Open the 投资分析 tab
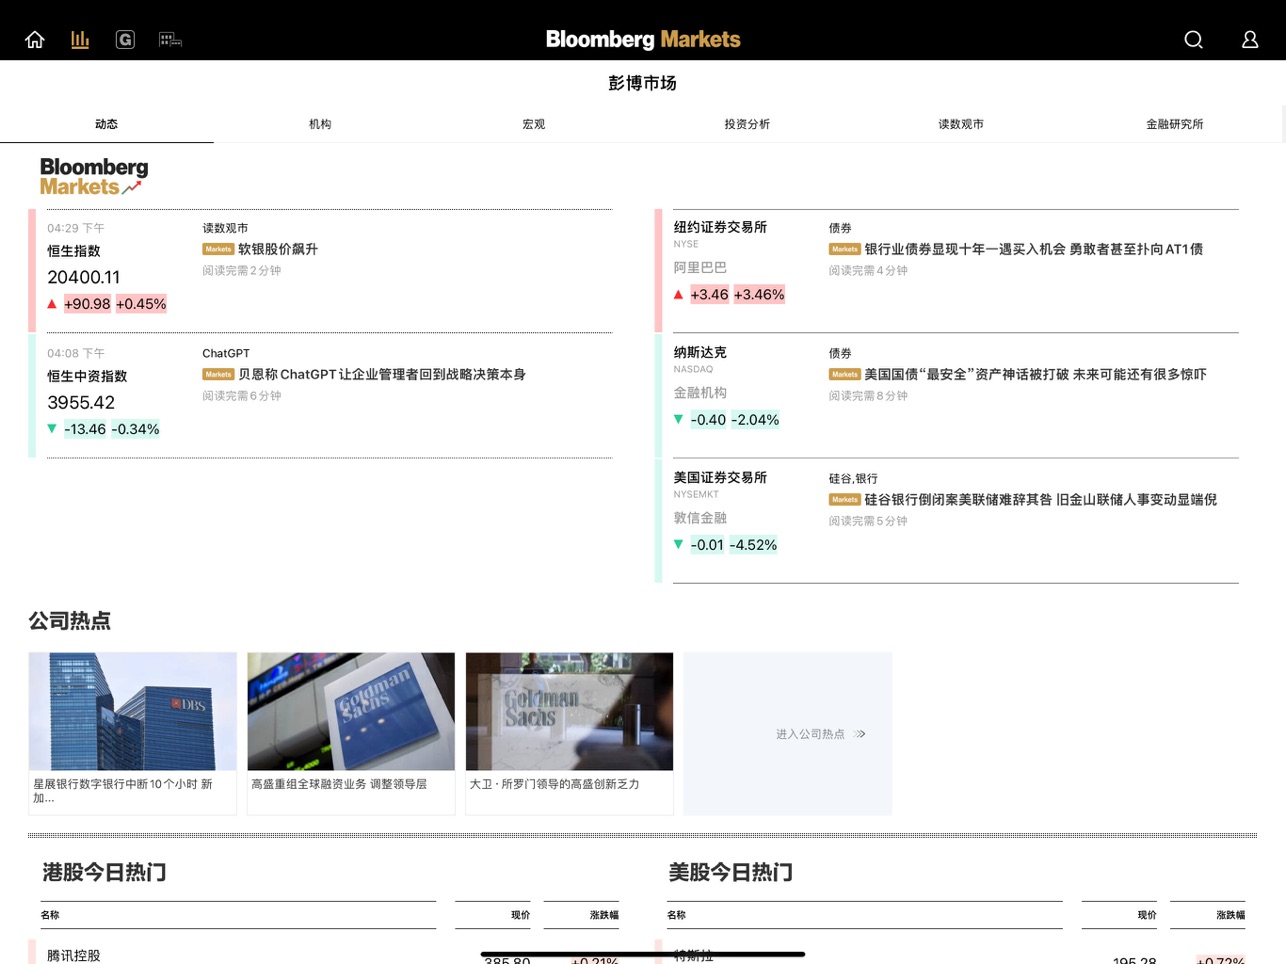The image size is (1286, 964). (x=747, y=124)
